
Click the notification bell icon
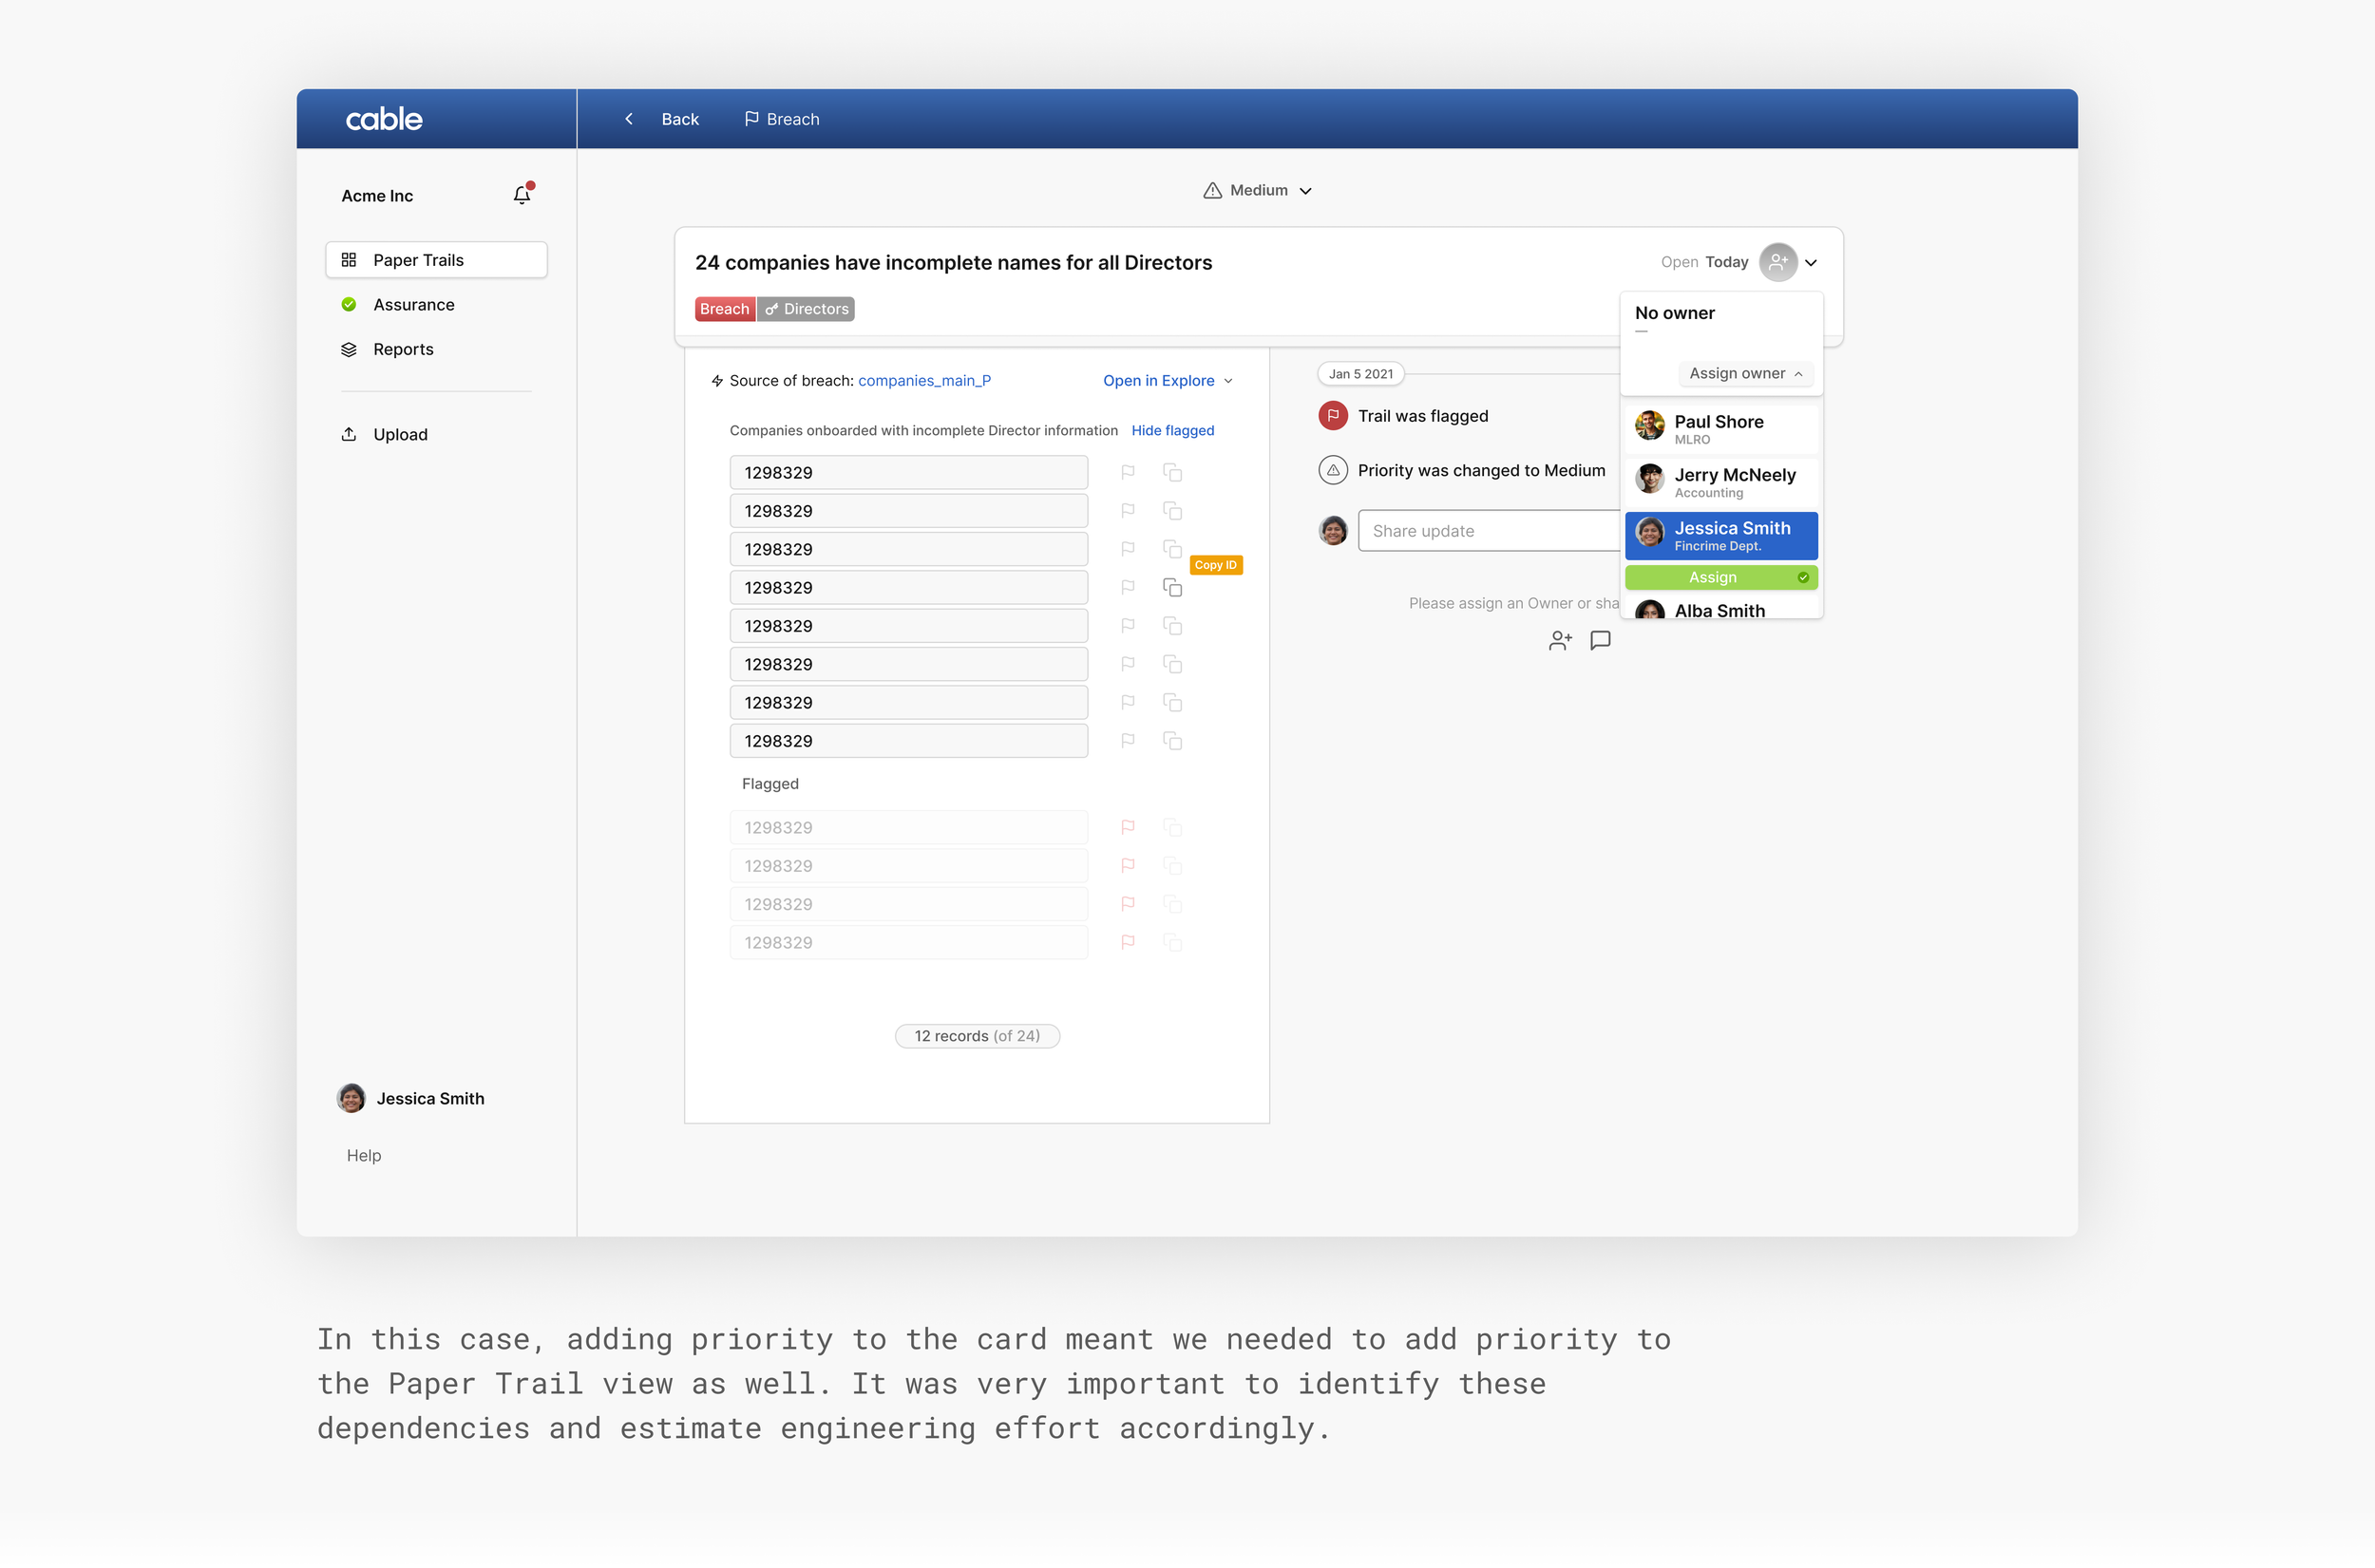[x=521, y=195]
